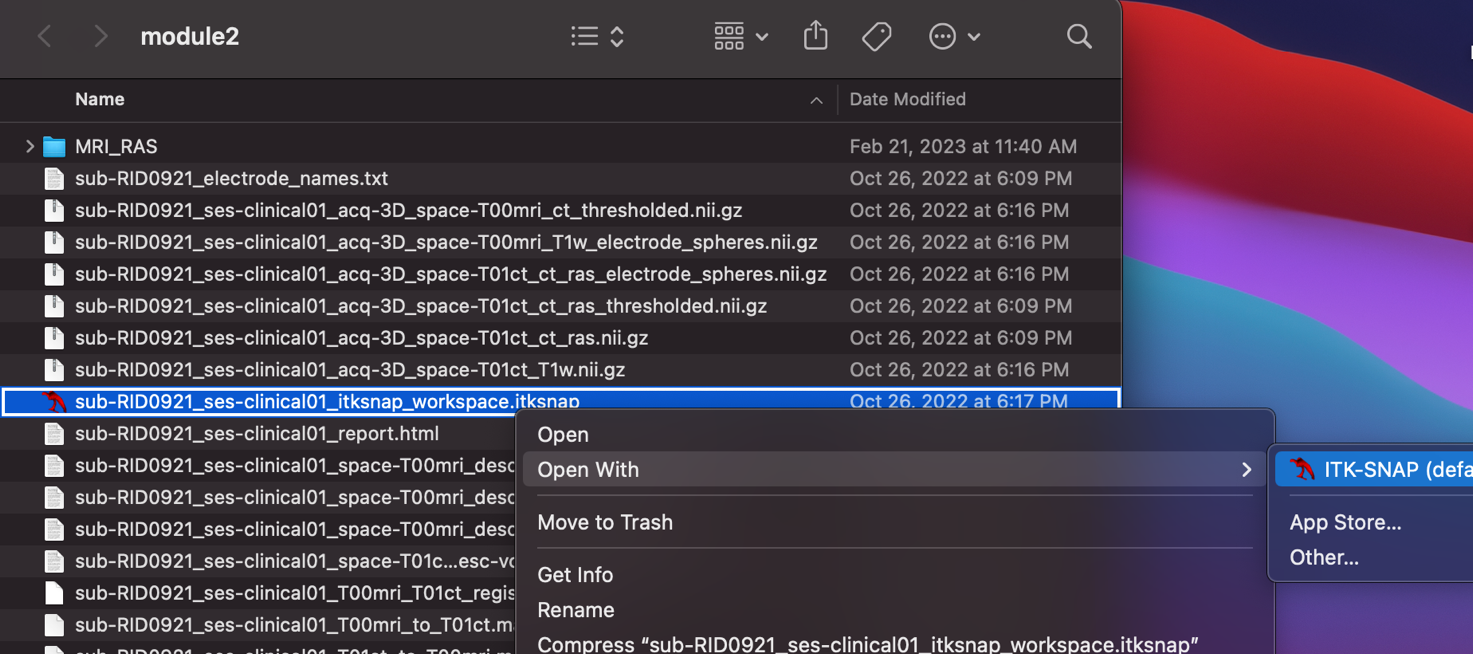Image resolution: width=1473 pixels, height=654 pixels.
Task: Click the icon of ct_ras_electrode_spheres.nii.gz file
Action: click(54, 274)
